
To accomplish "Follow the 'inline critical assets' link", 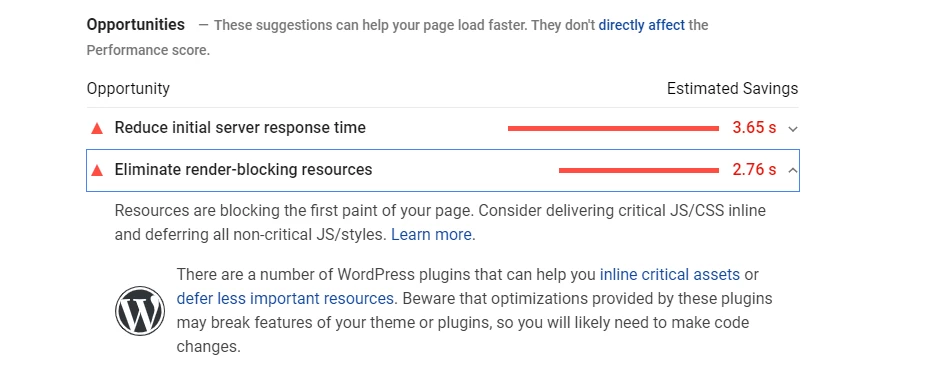I will (670, 275).
